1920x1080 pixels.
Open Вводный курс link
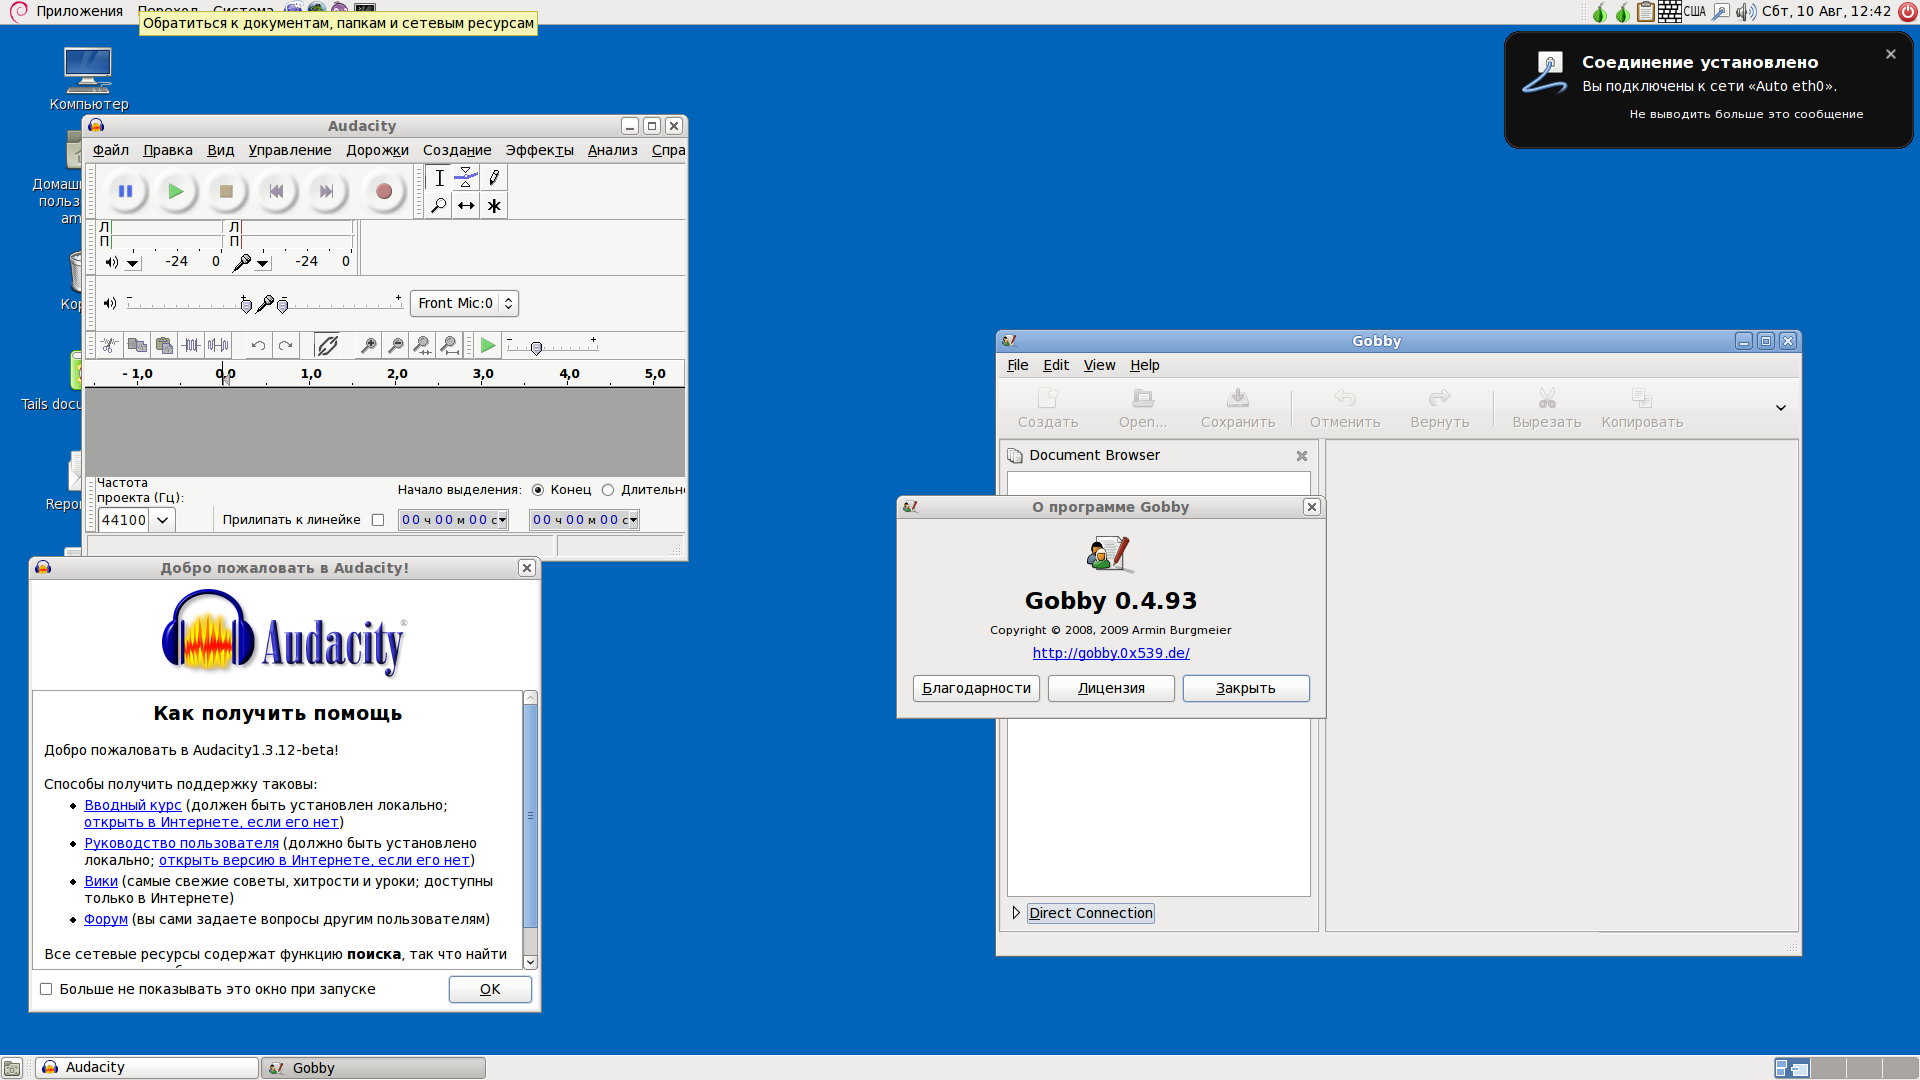133,805
